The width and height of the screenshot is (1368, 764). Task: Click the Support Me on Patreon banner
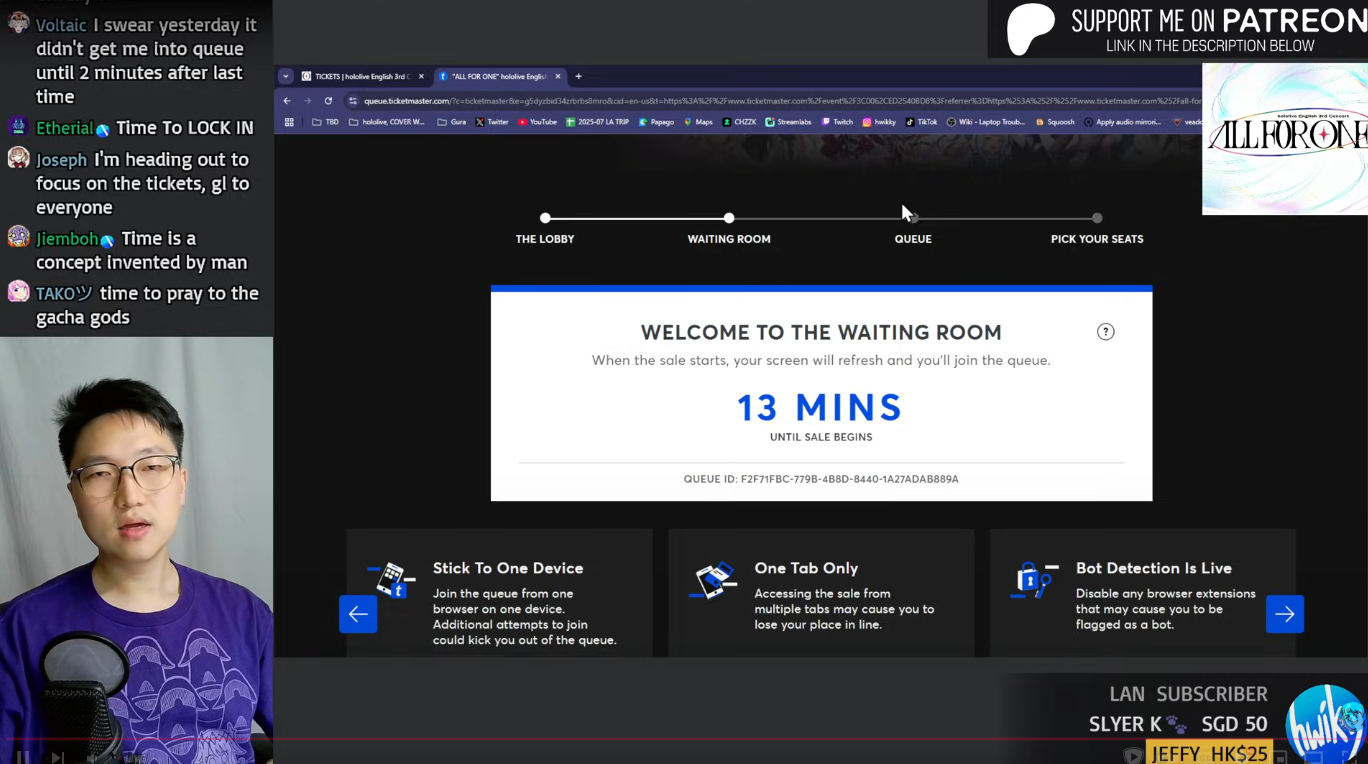[1178, 29]
